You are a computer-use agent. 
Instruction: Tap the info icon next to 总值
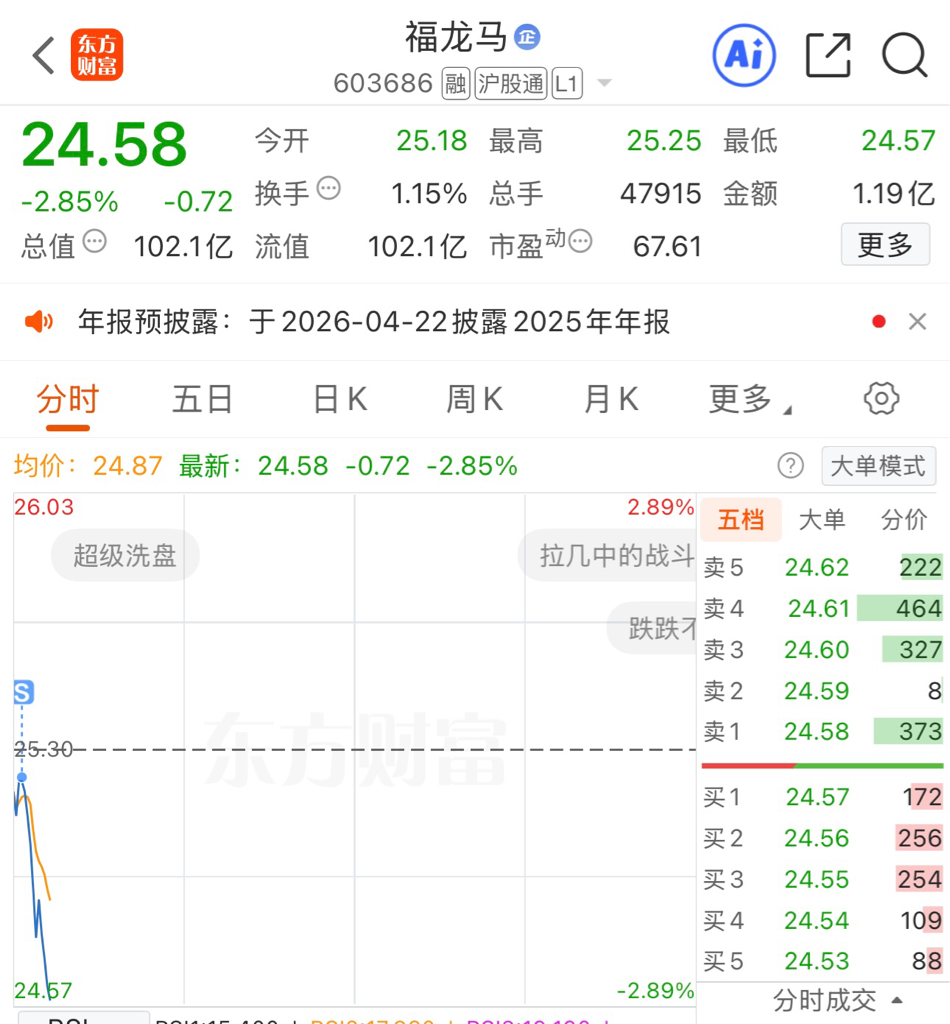point(95,242)
